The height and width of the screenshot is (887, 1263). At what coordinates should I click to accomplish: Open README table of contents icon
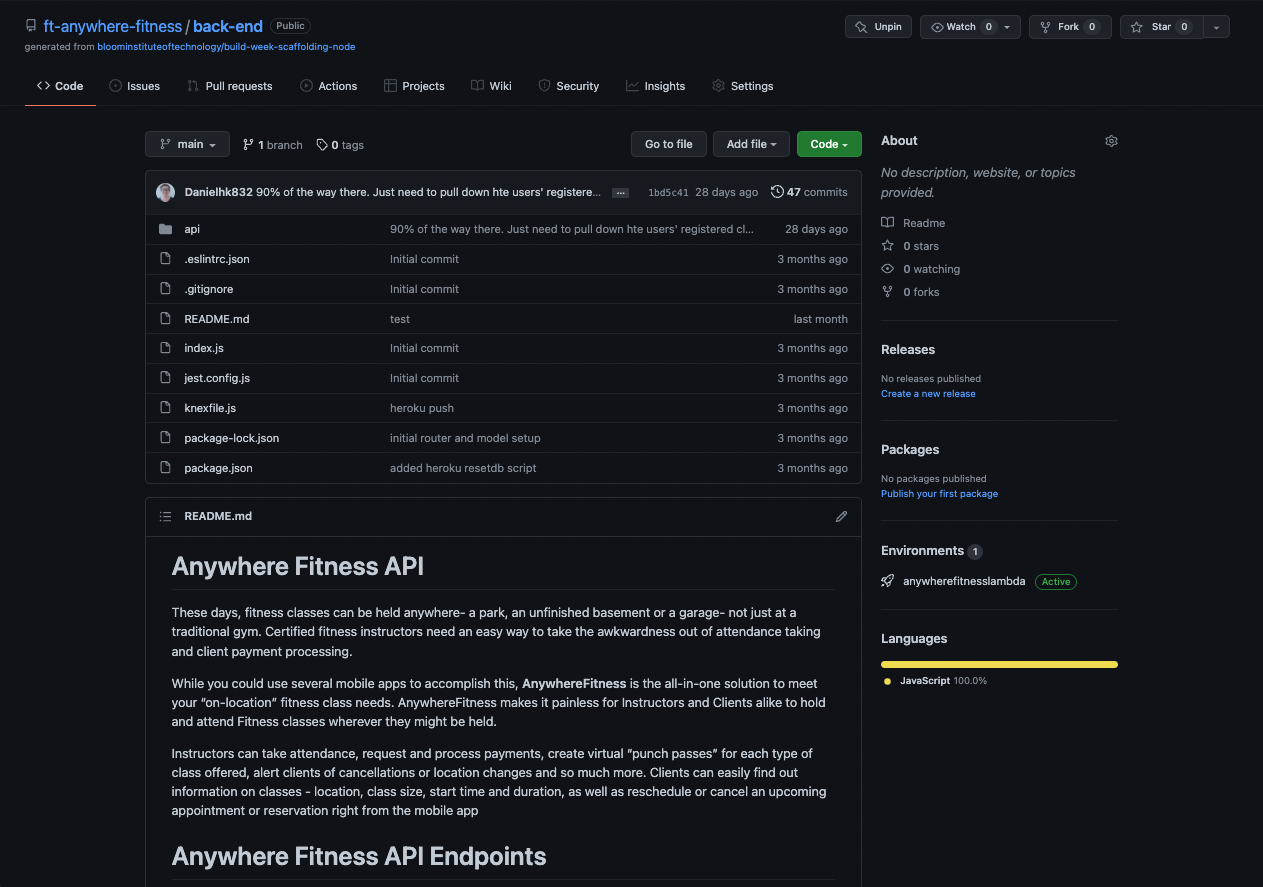pyautogui.click(x=166, y=516)
